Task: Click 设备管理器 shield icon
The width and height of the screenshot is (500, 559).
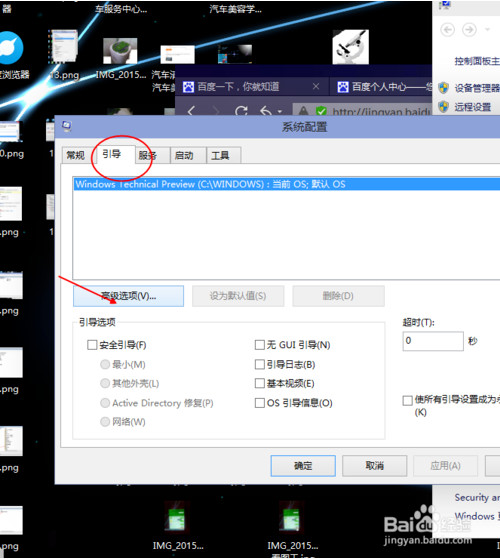Action: pos(444,88)
